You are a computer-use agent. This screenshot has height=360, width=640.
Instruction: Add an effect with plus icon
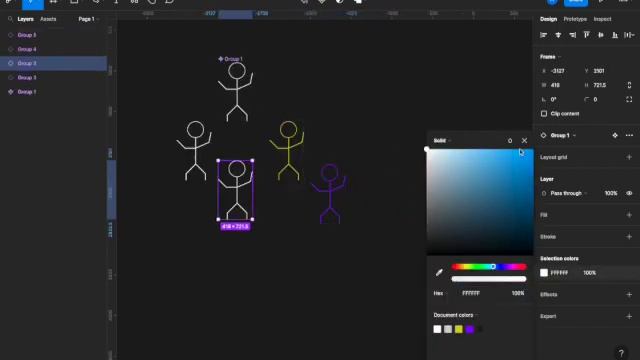tap(629, 294)
